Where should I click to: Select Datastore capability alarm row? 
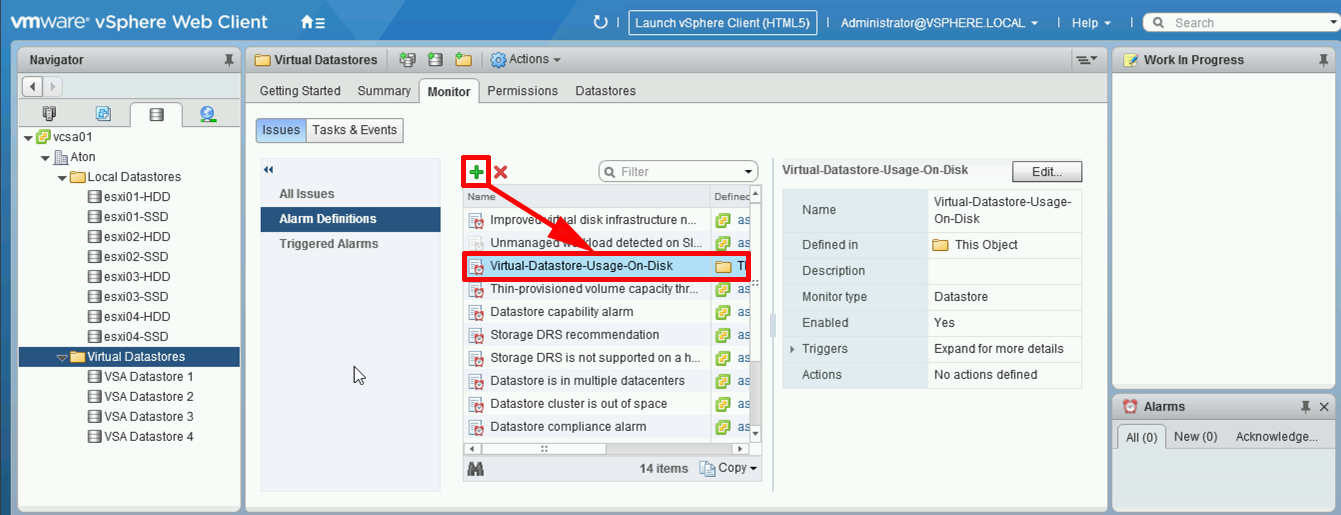[607, 312]
